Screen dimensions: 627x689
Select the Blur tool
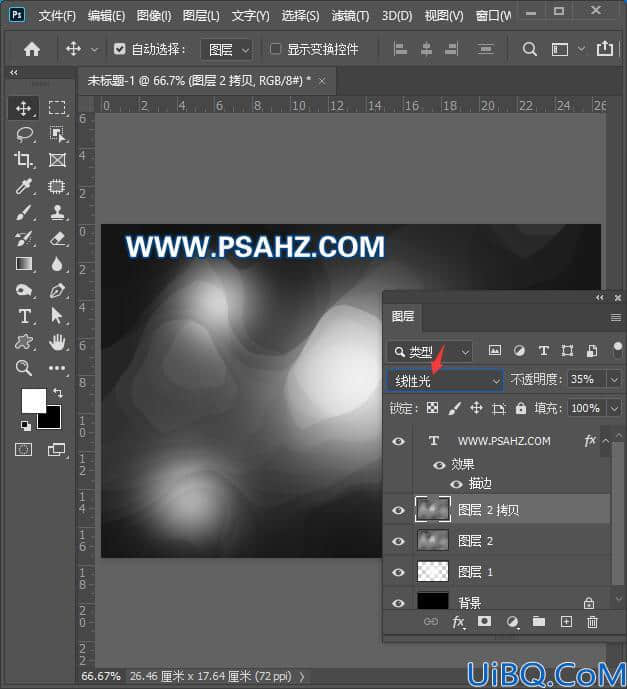point(57,264)
